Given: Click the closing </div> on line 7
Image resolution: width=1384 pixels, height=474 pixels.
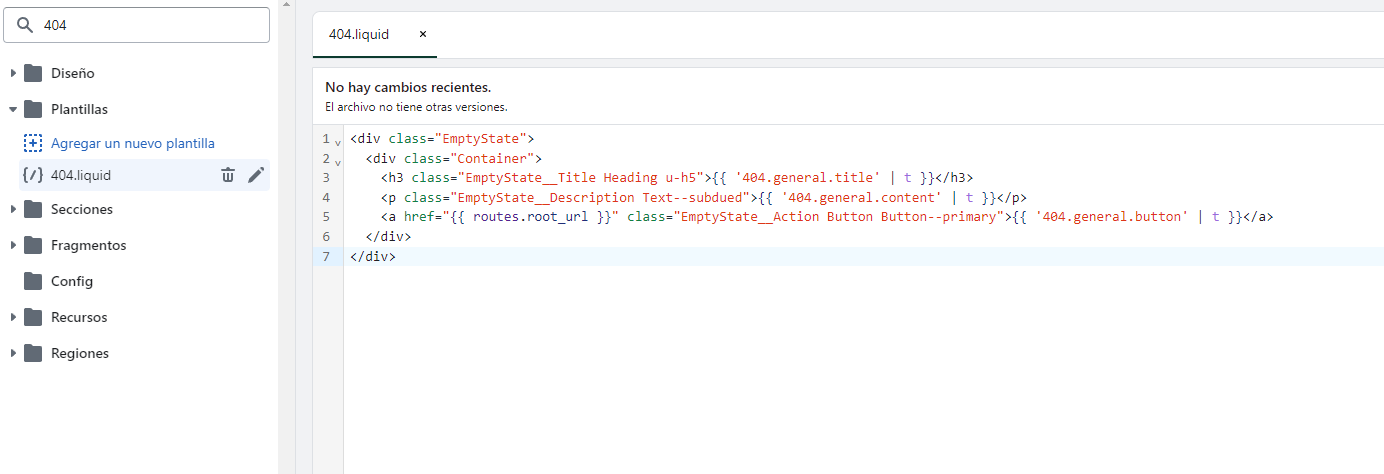Looking at the screenshot, I should point(373,256).
